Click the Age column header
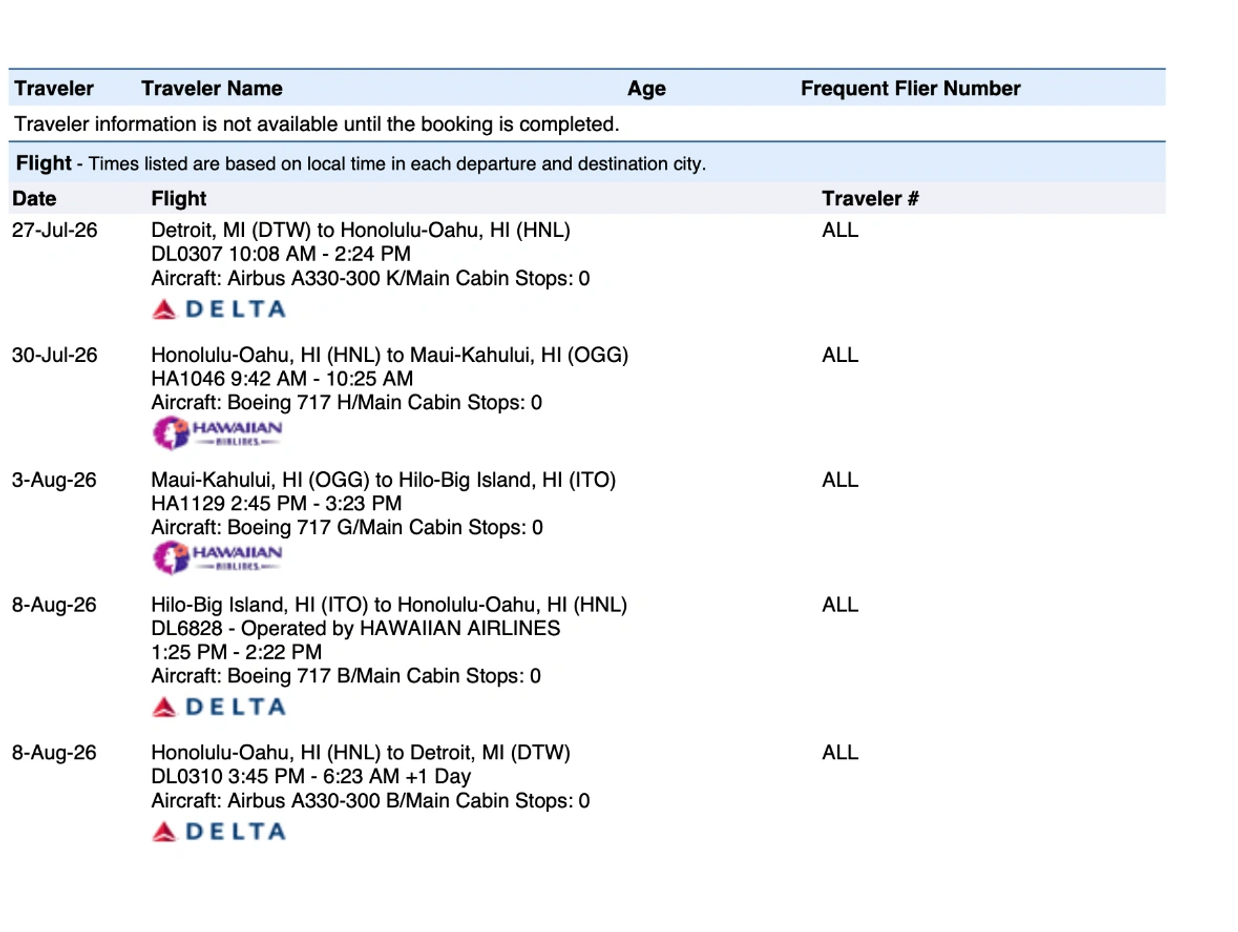This screenshot has width=1238, height=932. tap(646, 88)
